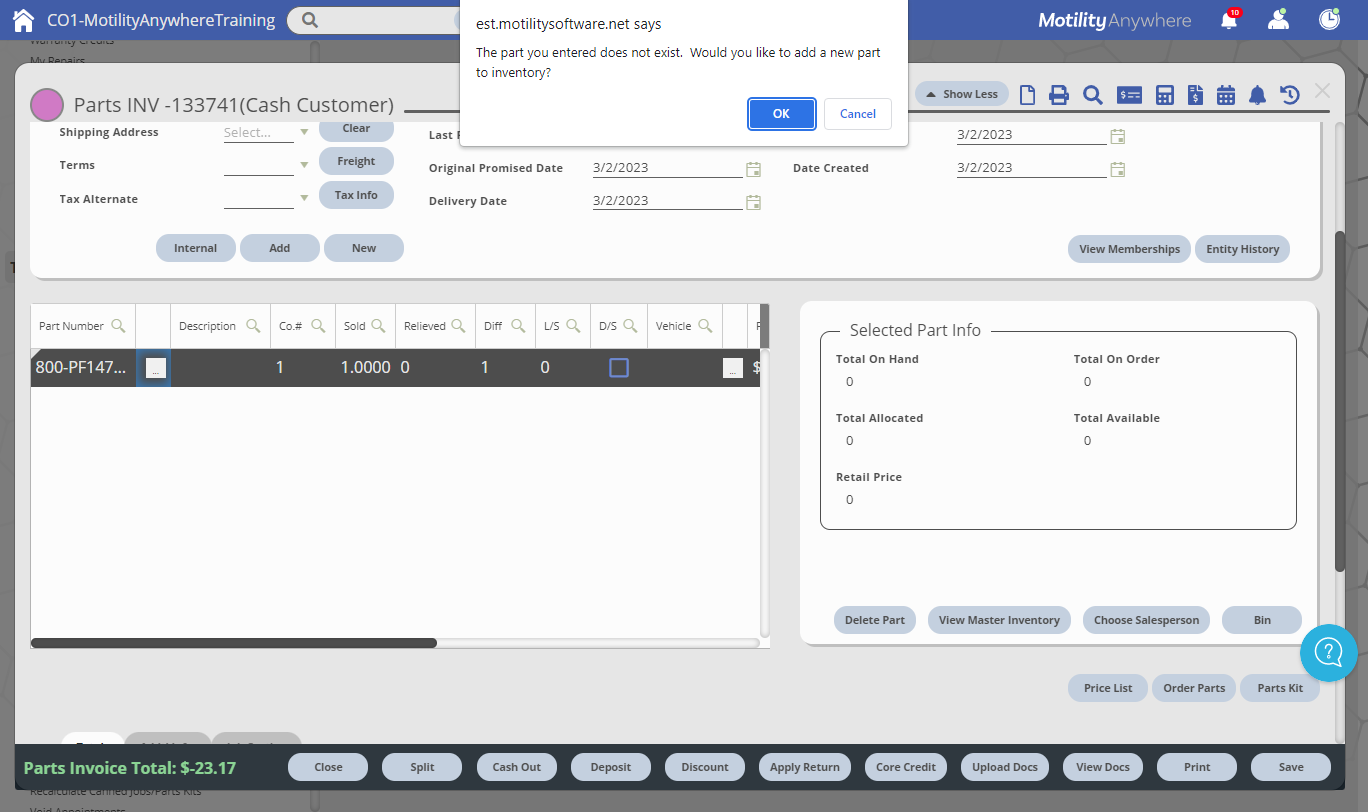Expand the Shipping Address dropdown
This screenshot has width=1368, height=812.
[x=304, y=132]
